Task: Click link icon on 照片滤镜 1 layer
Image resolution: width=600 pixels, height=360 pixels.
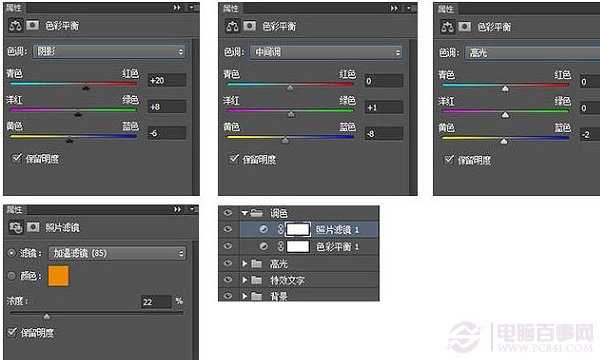Action: 280,229
